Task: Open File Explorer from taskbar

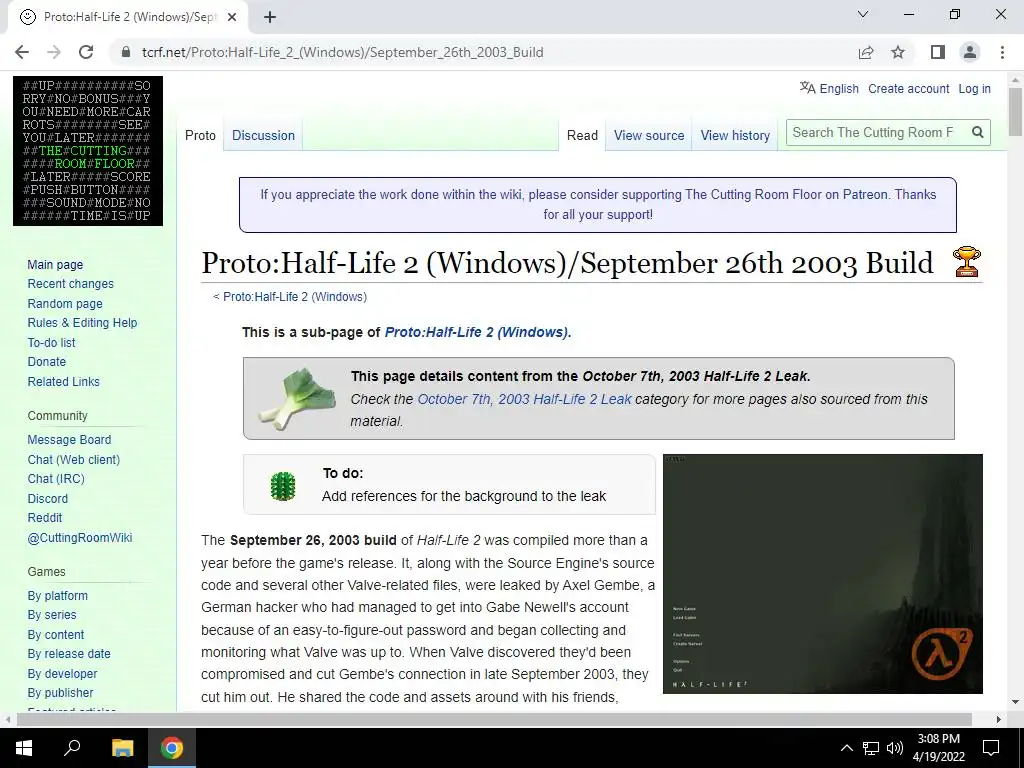Action: click(122, 748)
